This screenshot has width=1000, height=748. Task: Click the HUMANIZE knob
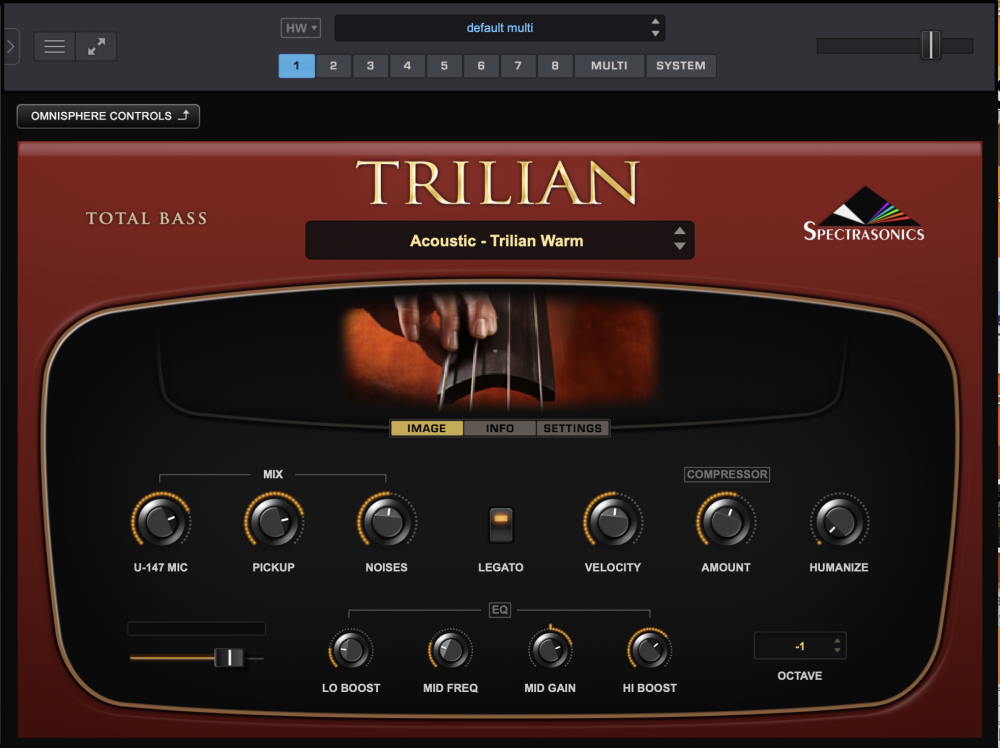pos(839,522)
